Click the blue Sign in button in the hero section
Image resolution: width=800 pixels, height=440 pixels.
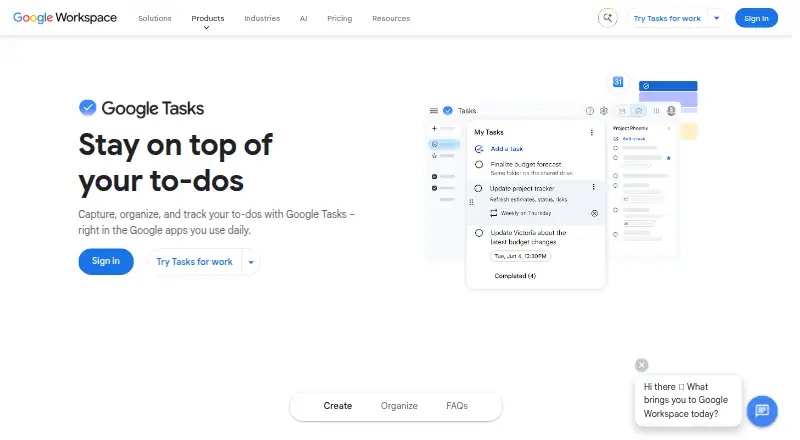[x=106, y=261]
